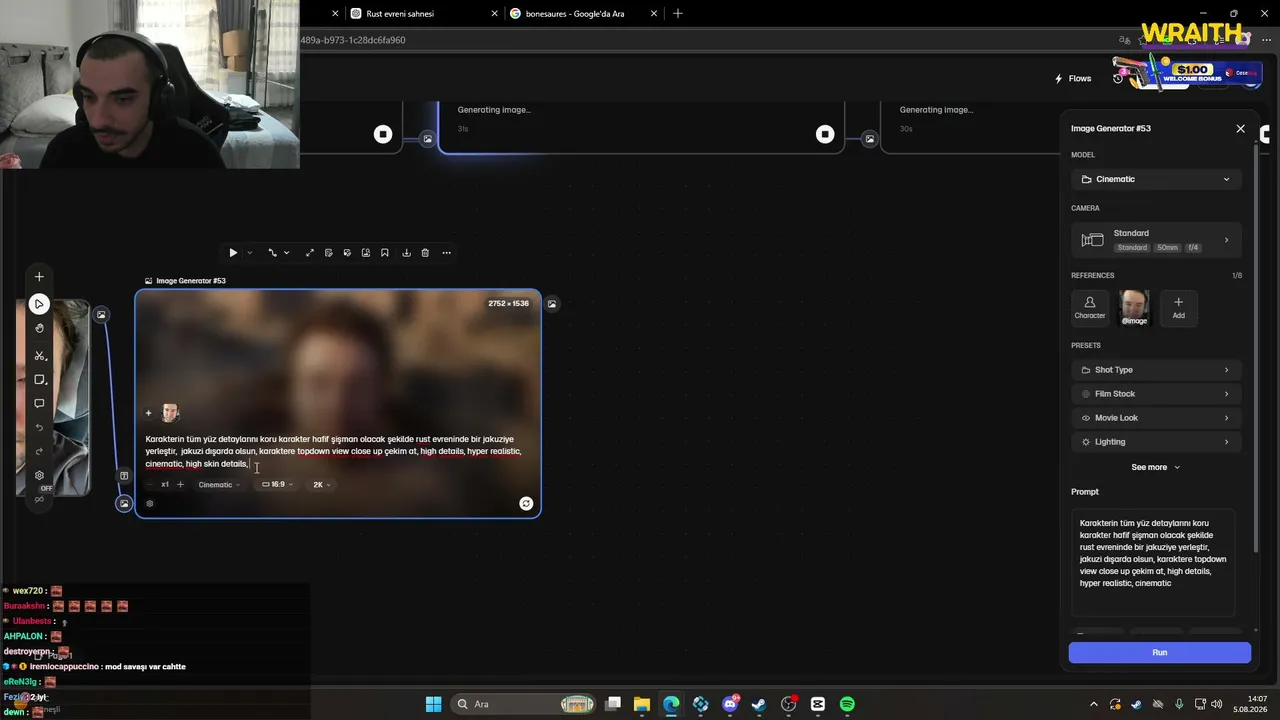The width and height of the screenshot is (1280, 720).
Task: Click the Character reference button
Action: click(x=1090, y=307)
